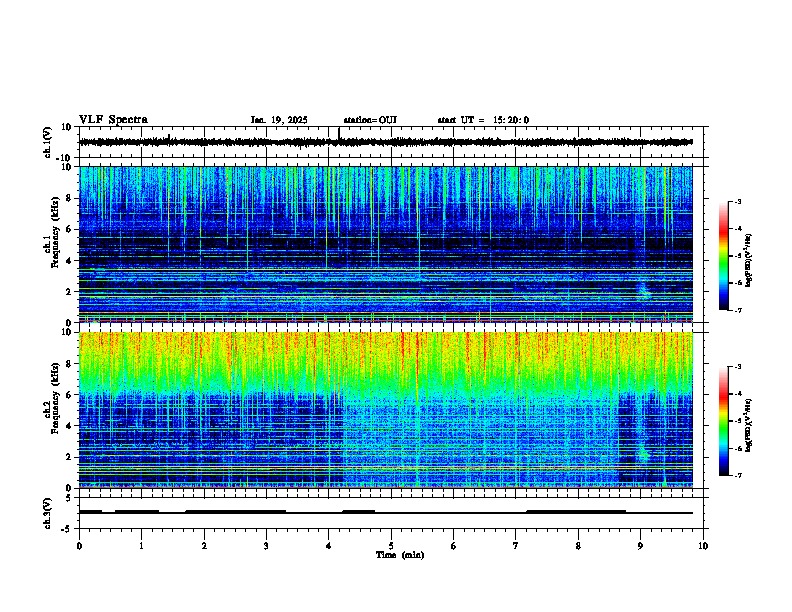792x612 pixels.
Task: Click the "7" tick on the time axis
Action: click(x=516, y=546)
